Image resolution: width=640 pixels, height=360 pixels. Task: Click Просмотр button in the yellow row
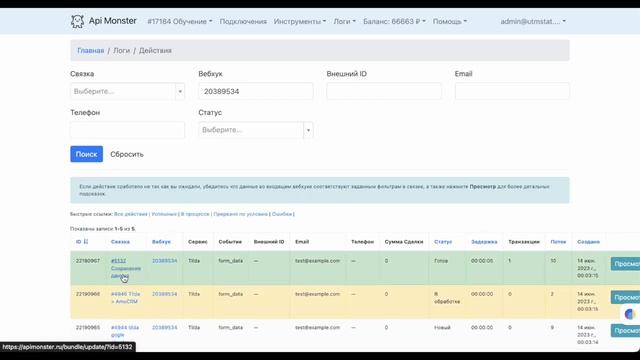point(625,298)
